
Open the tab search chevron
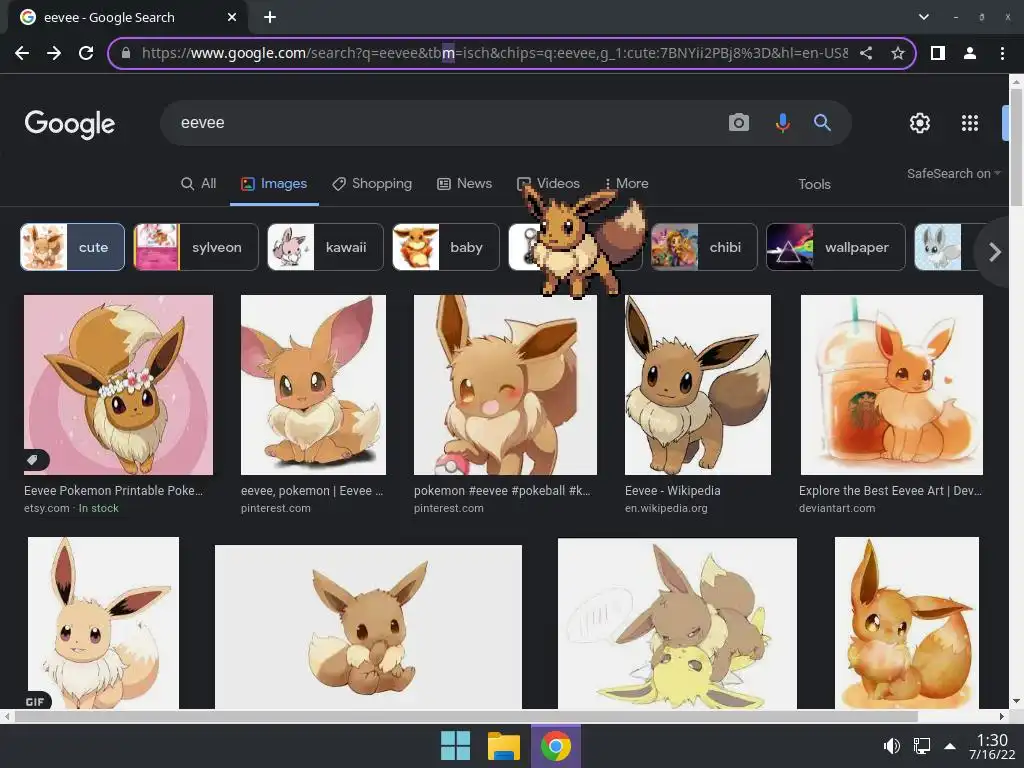pyautogui.click(x=923, y=17)
